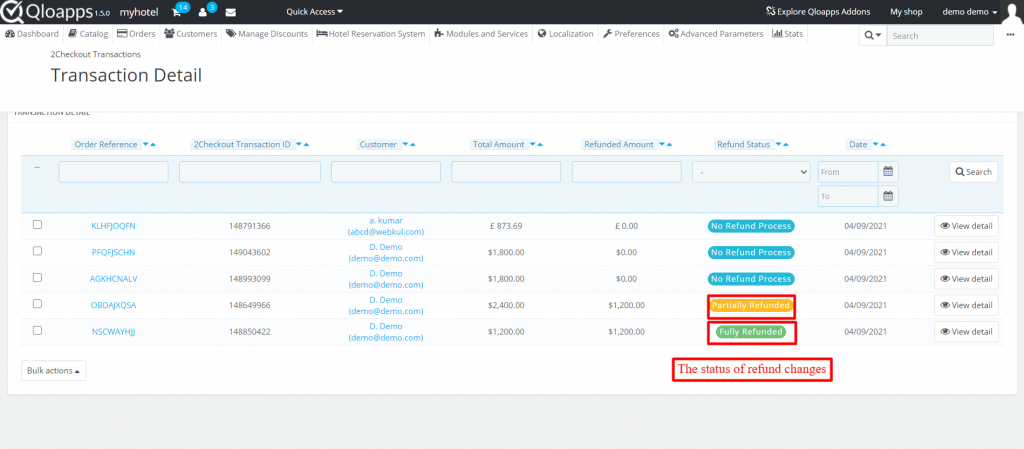The width and height of the screenshot is (1024, 449).
Task: Select checkbox for order OBDAJXQSA
Action: [x=37, y=303]
